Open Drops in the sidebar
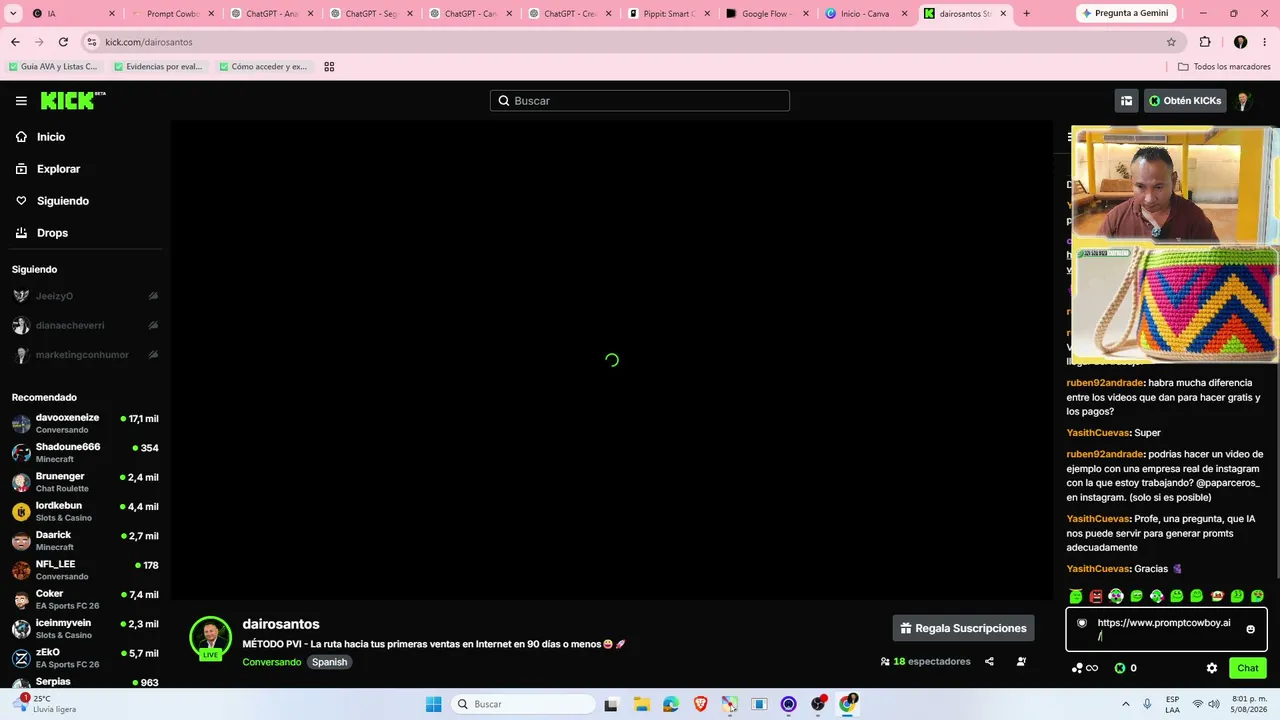This screenshot has width=1280, height=720. (52, 233)
